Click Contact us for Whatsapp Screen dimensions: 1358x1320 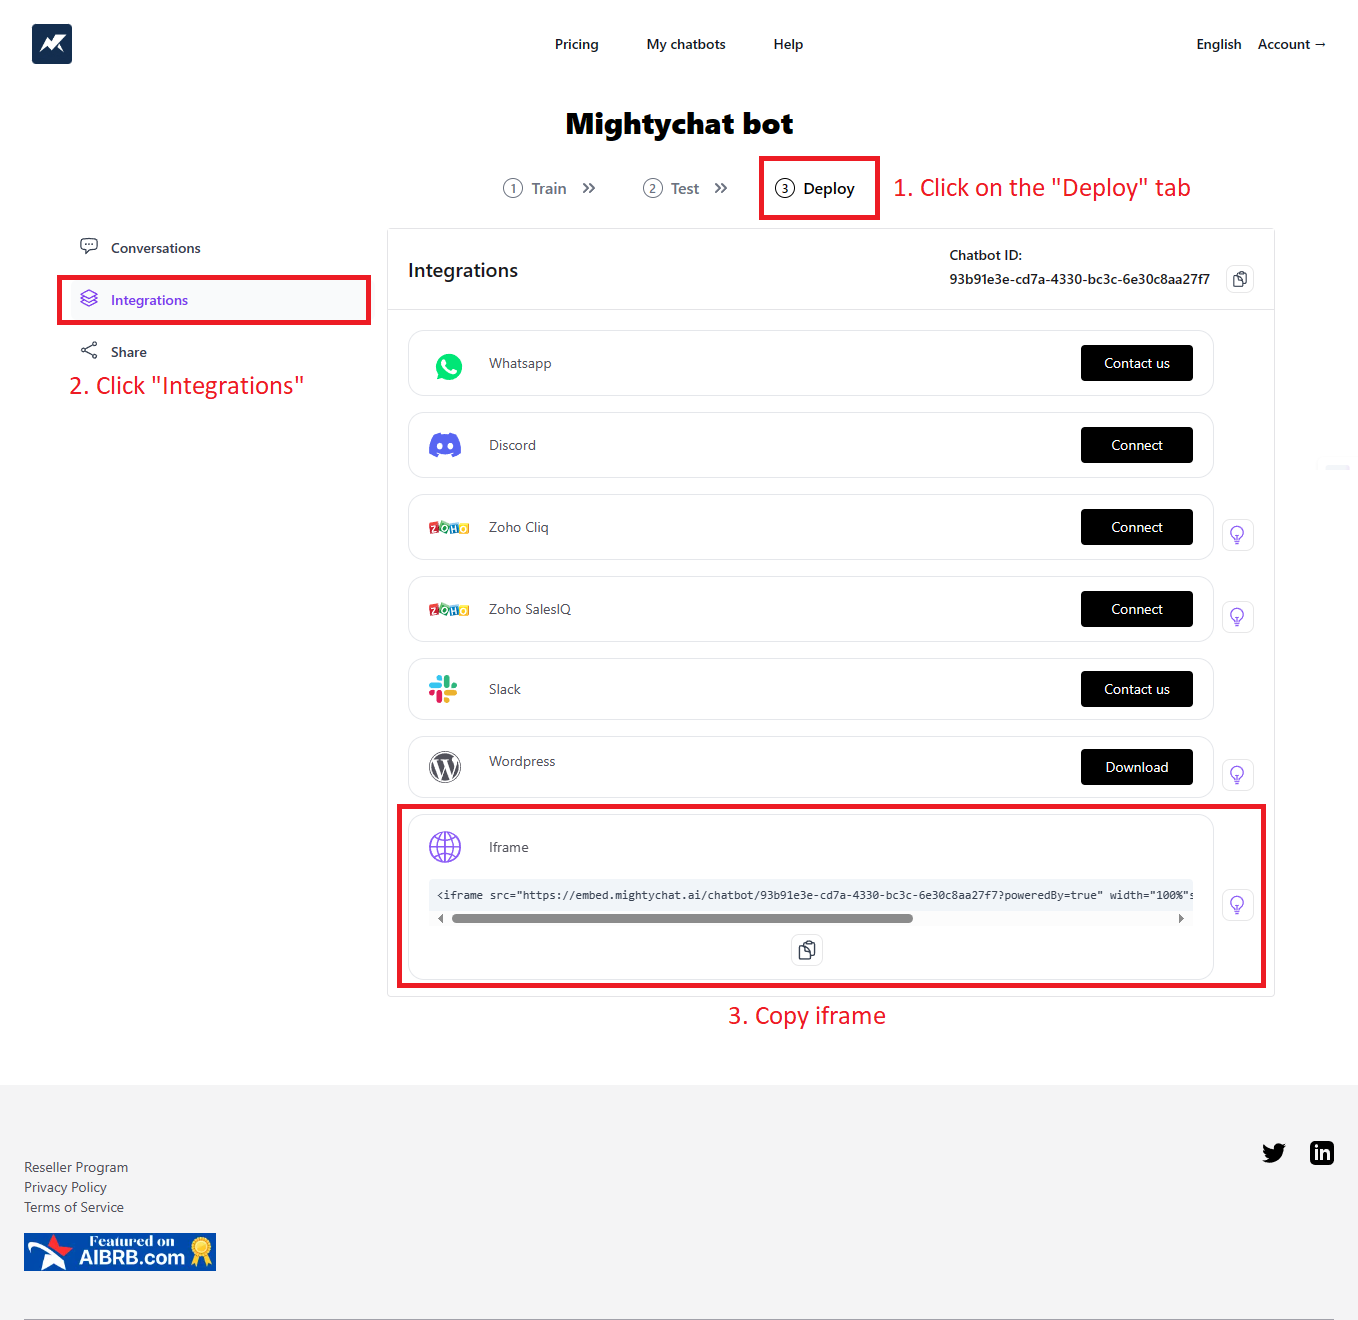coord(1137,363)
